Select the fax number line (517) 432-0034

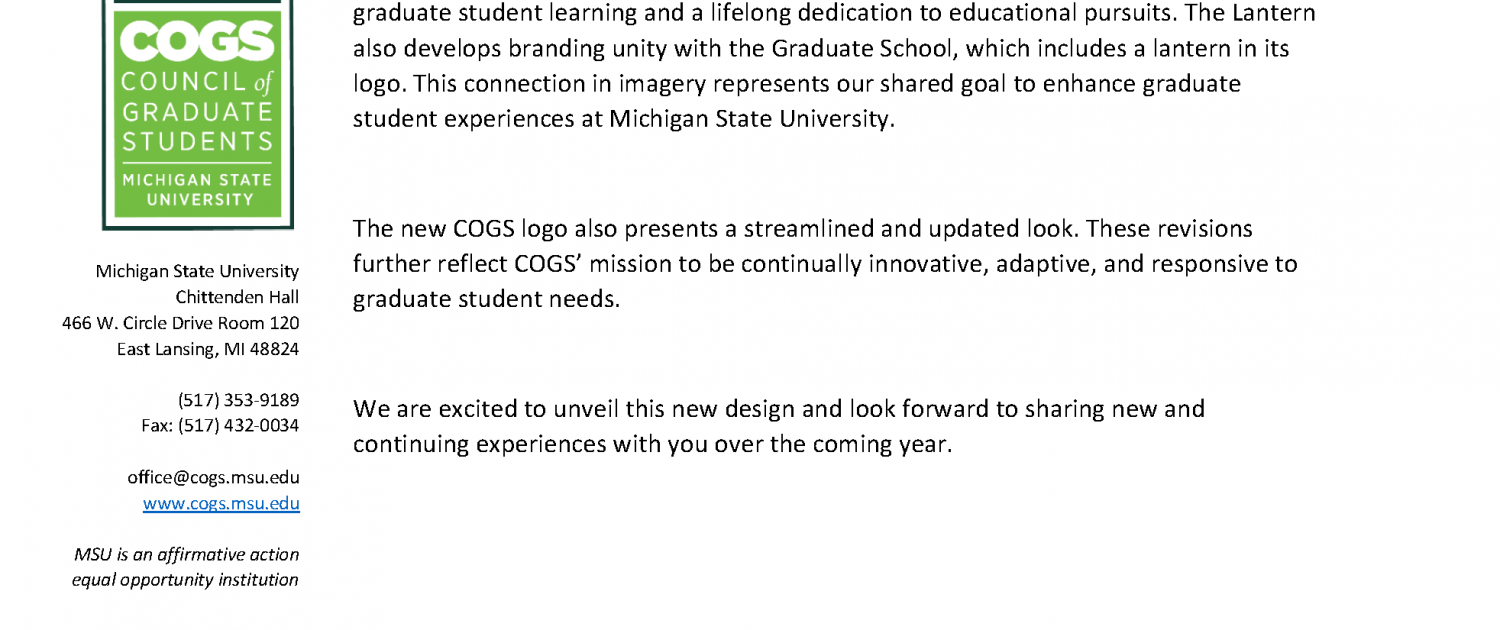[x=220, y=426]
